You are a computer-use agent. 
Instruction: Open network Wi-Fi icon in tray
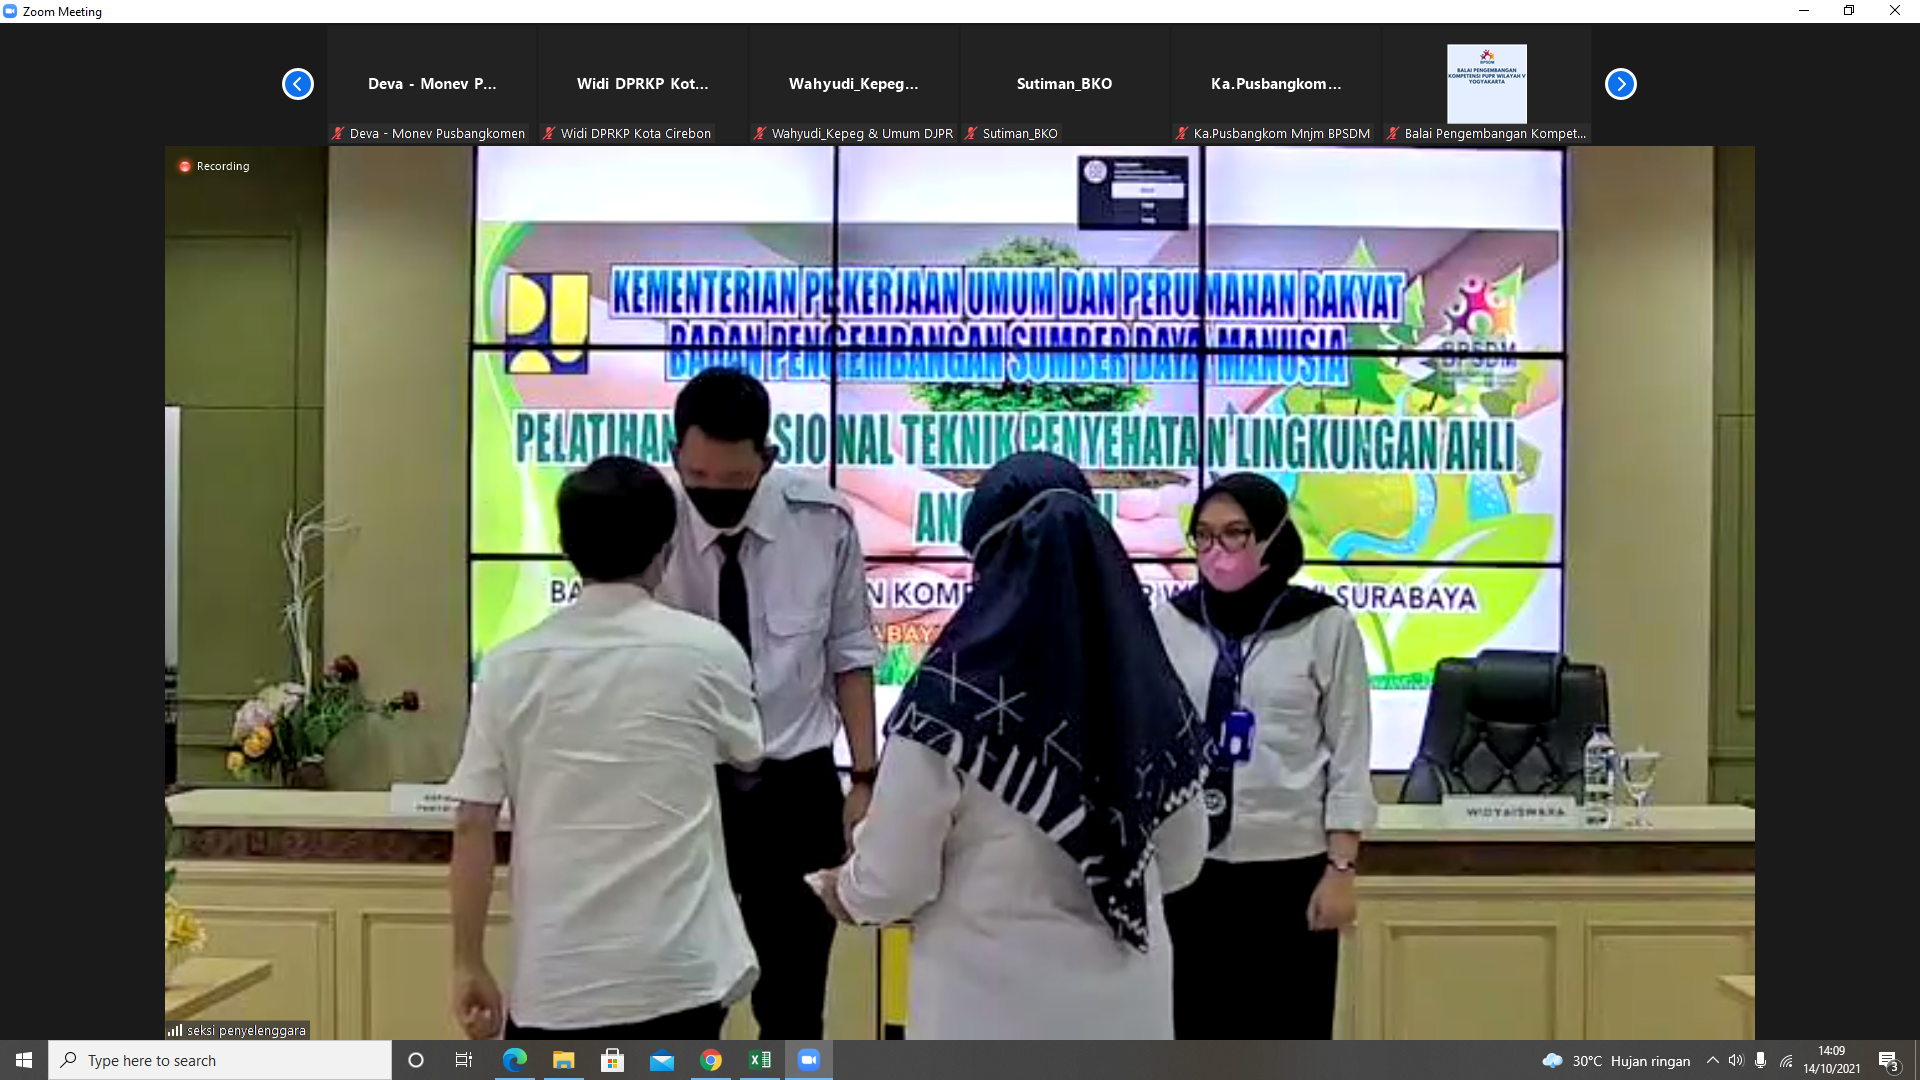point(1786,1060)
